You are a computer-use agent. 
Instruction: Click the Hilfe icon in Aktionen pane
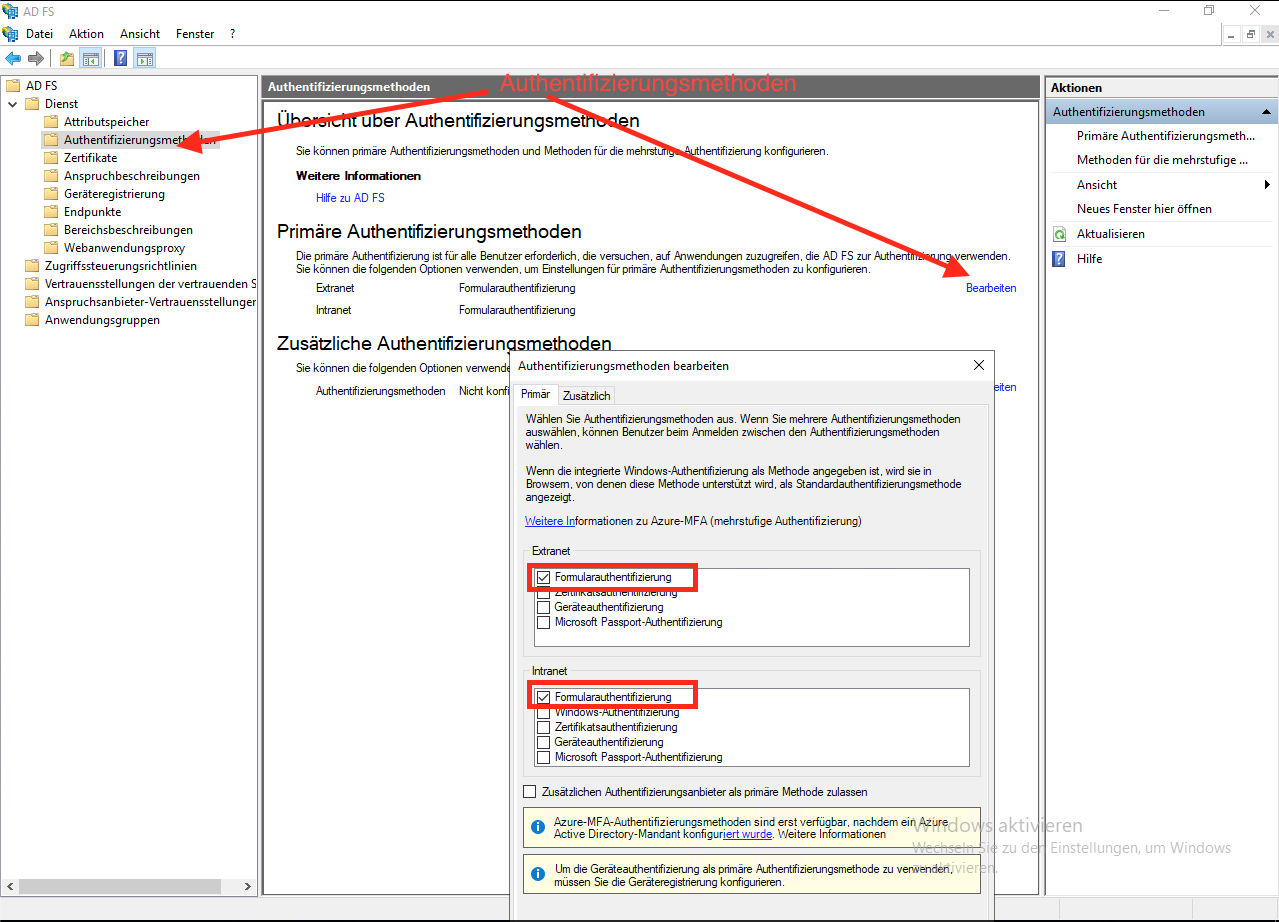(1060, 258)
